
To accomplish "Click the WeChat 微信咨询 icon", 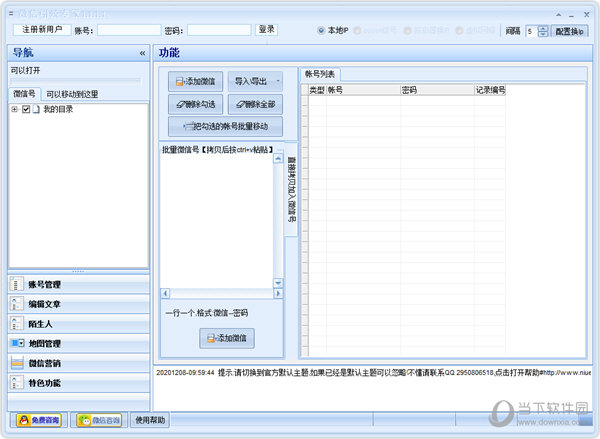I will click(x=85, y=420).
